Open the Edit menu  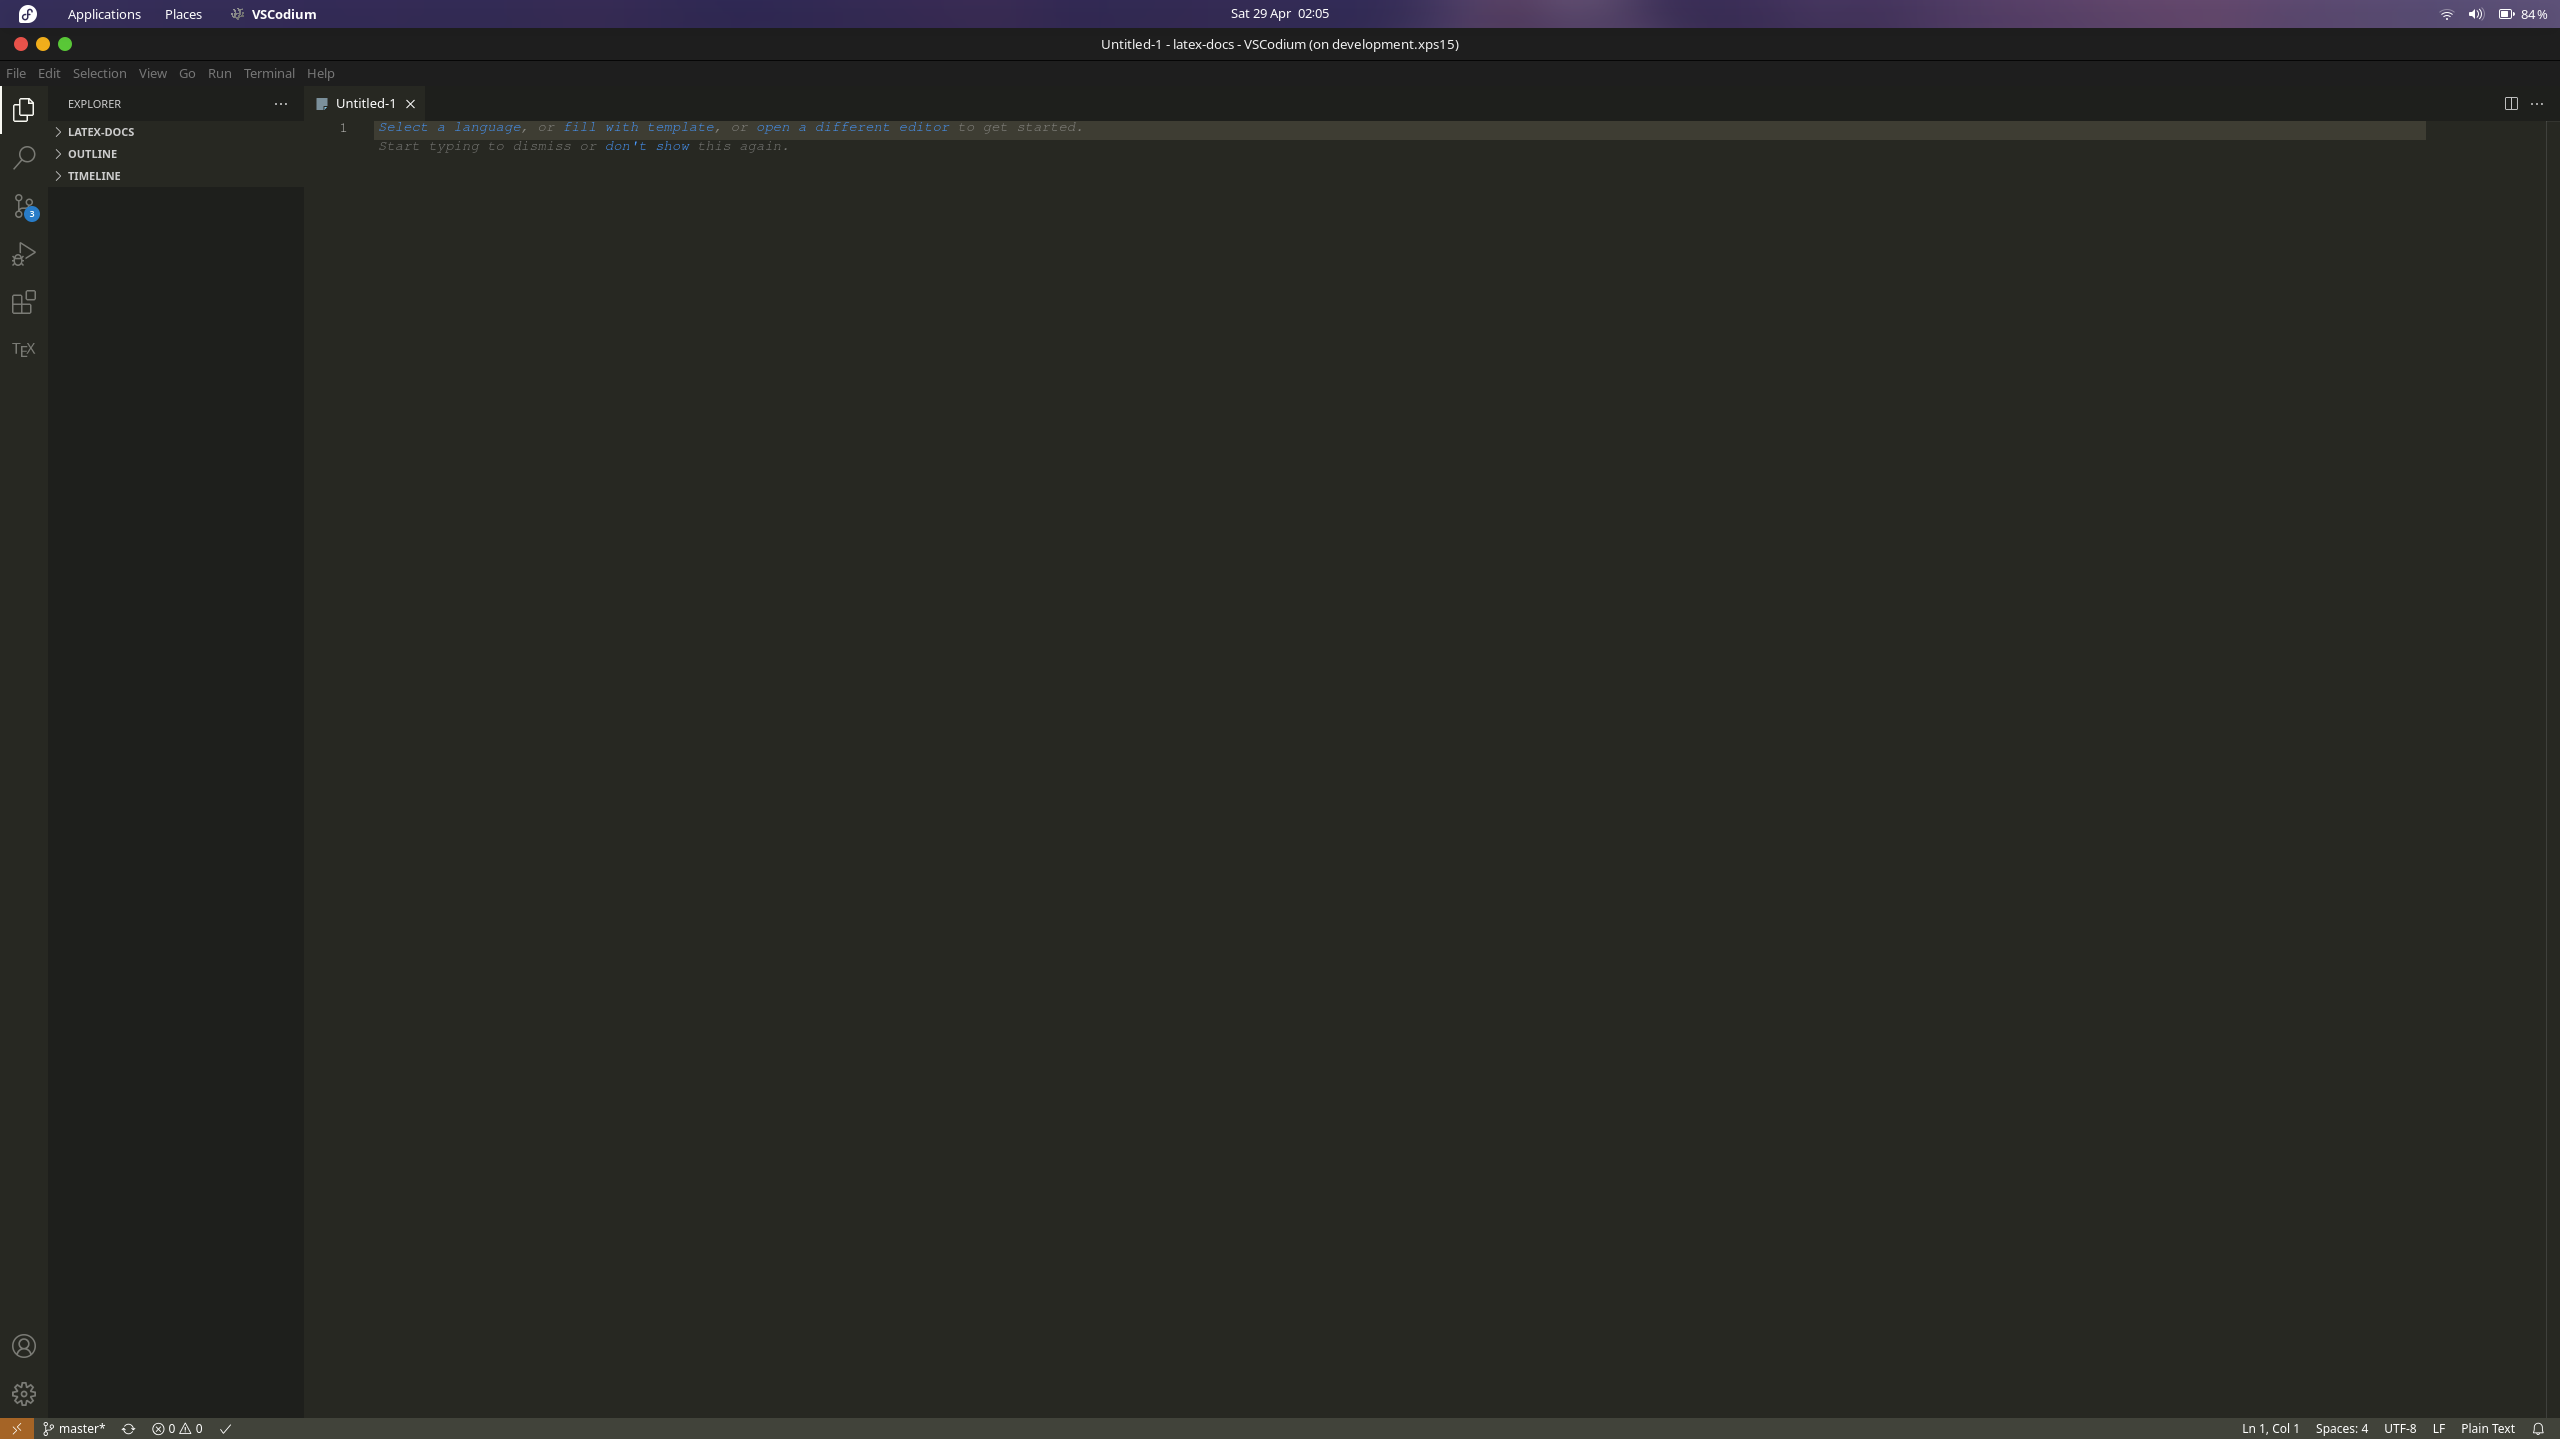tap(49, 73)
